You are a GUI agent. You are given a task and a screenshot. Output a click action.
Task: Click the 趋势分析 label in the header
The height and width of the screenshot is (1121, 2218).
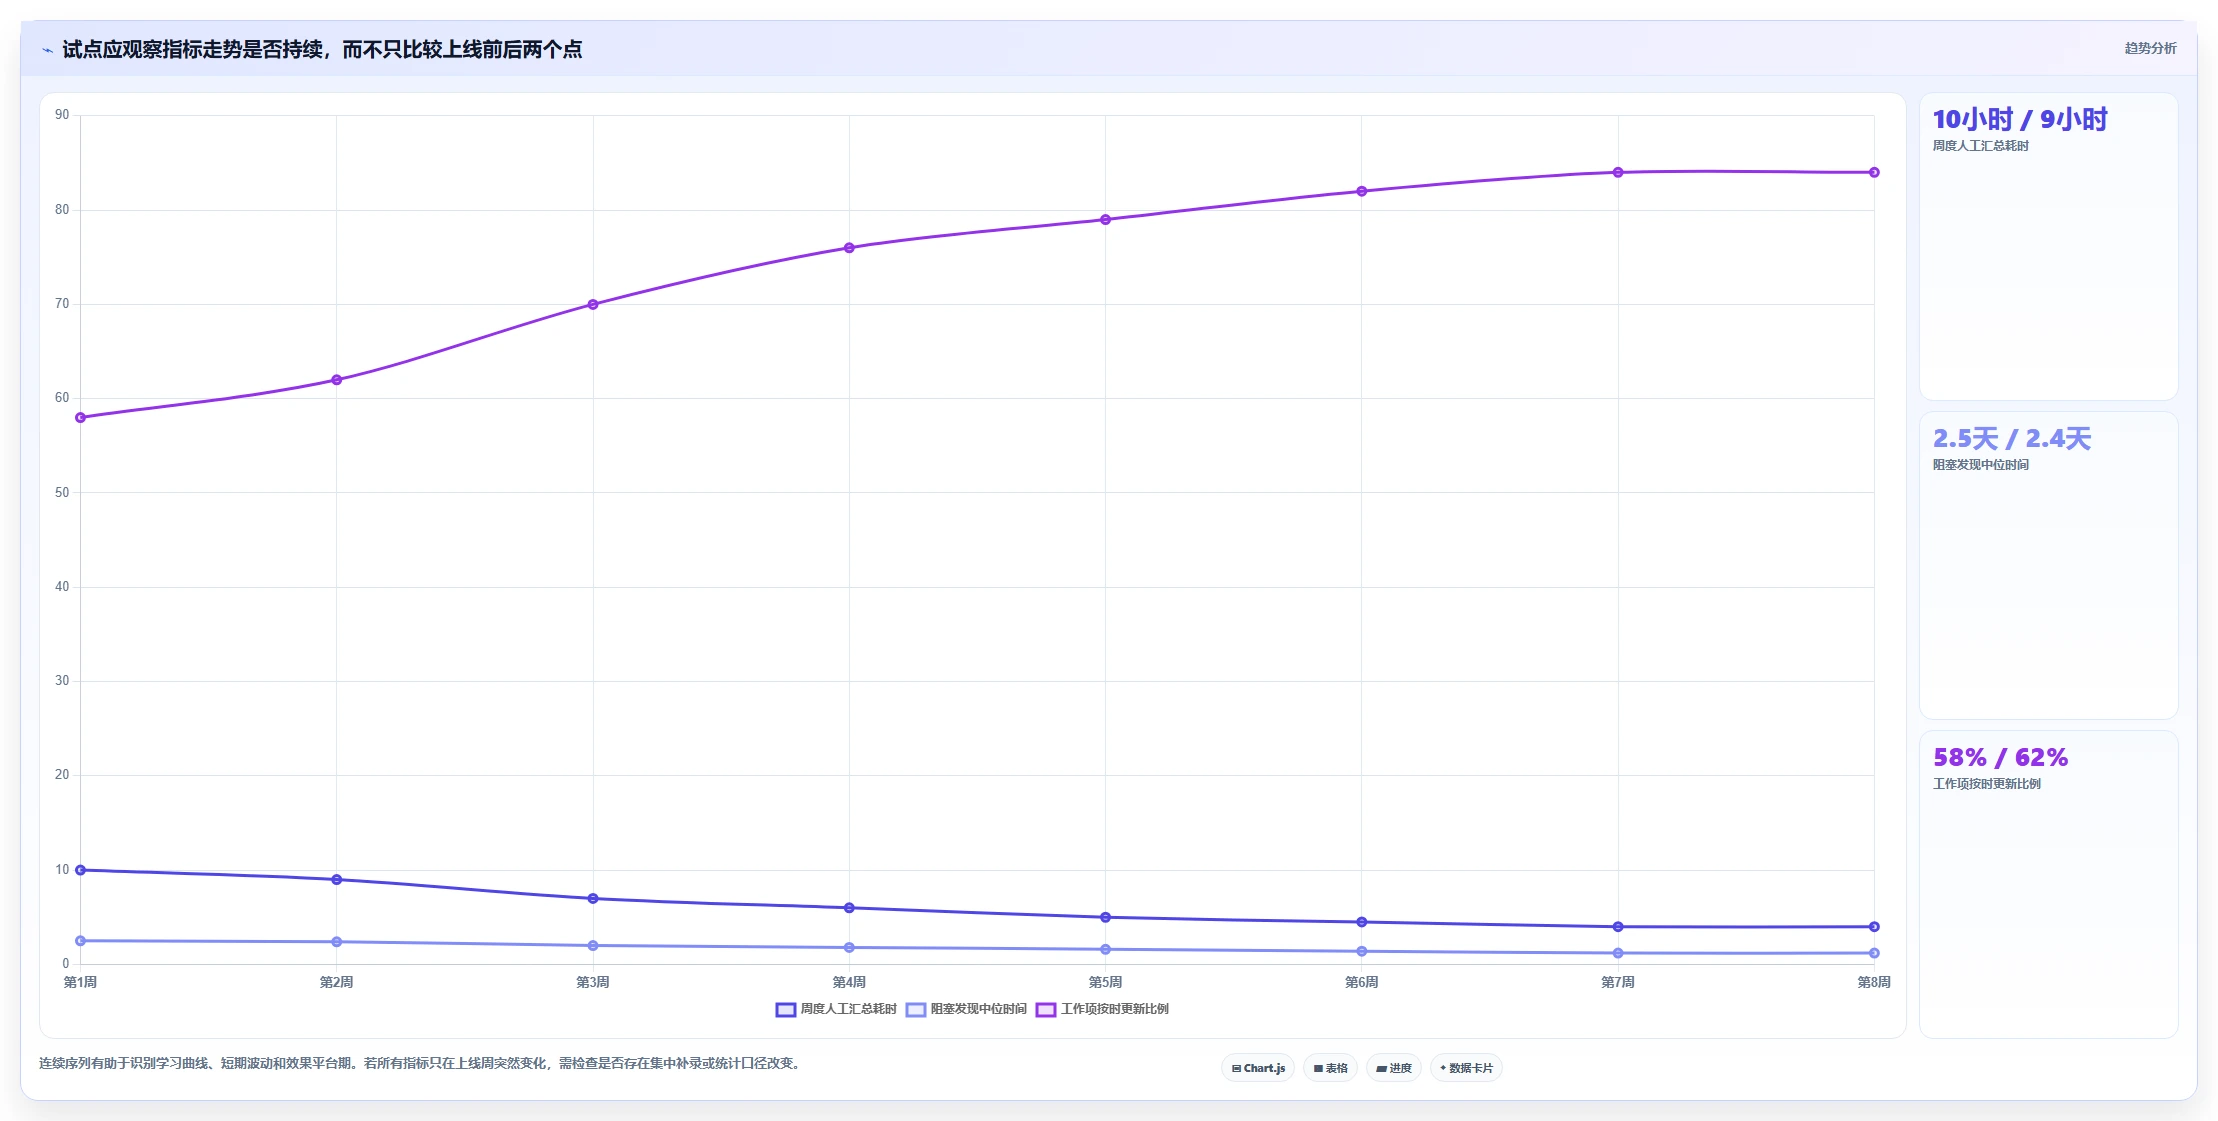click(x=2150, y=48)
